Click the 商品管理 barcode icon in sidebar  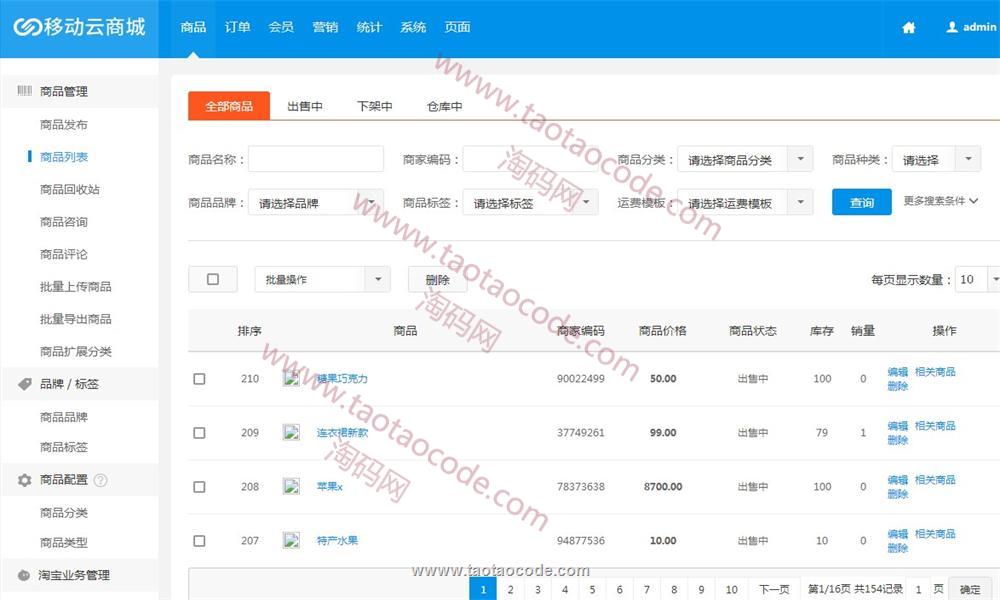pyautogui.click(x=24, y=91)
